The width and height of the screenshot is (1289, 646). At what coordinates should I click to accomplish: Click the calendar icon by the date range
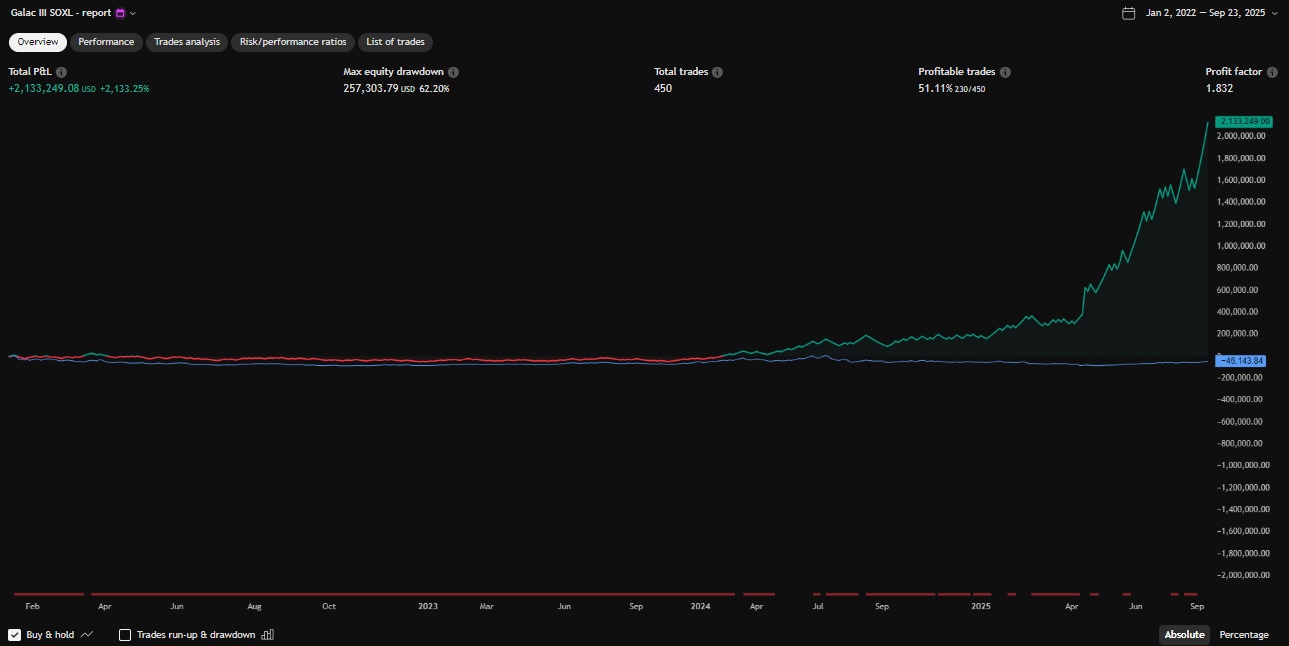(1129, 13)
